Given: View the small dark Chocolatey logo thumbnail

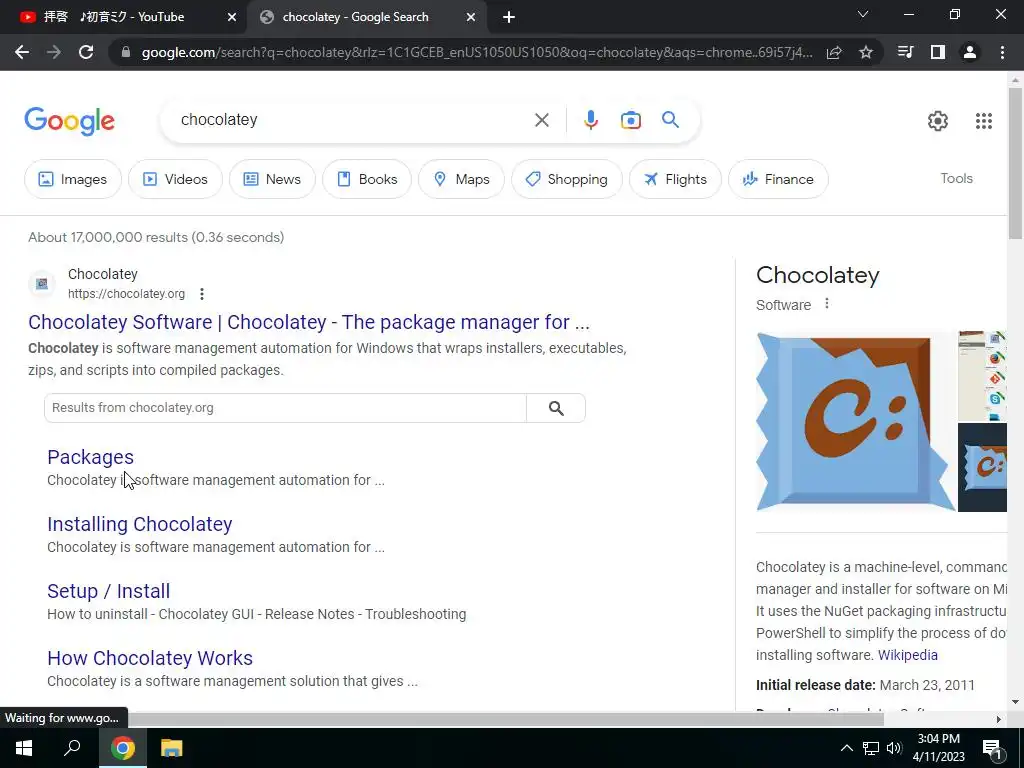Looking at the screenshot, I should 982,468.
